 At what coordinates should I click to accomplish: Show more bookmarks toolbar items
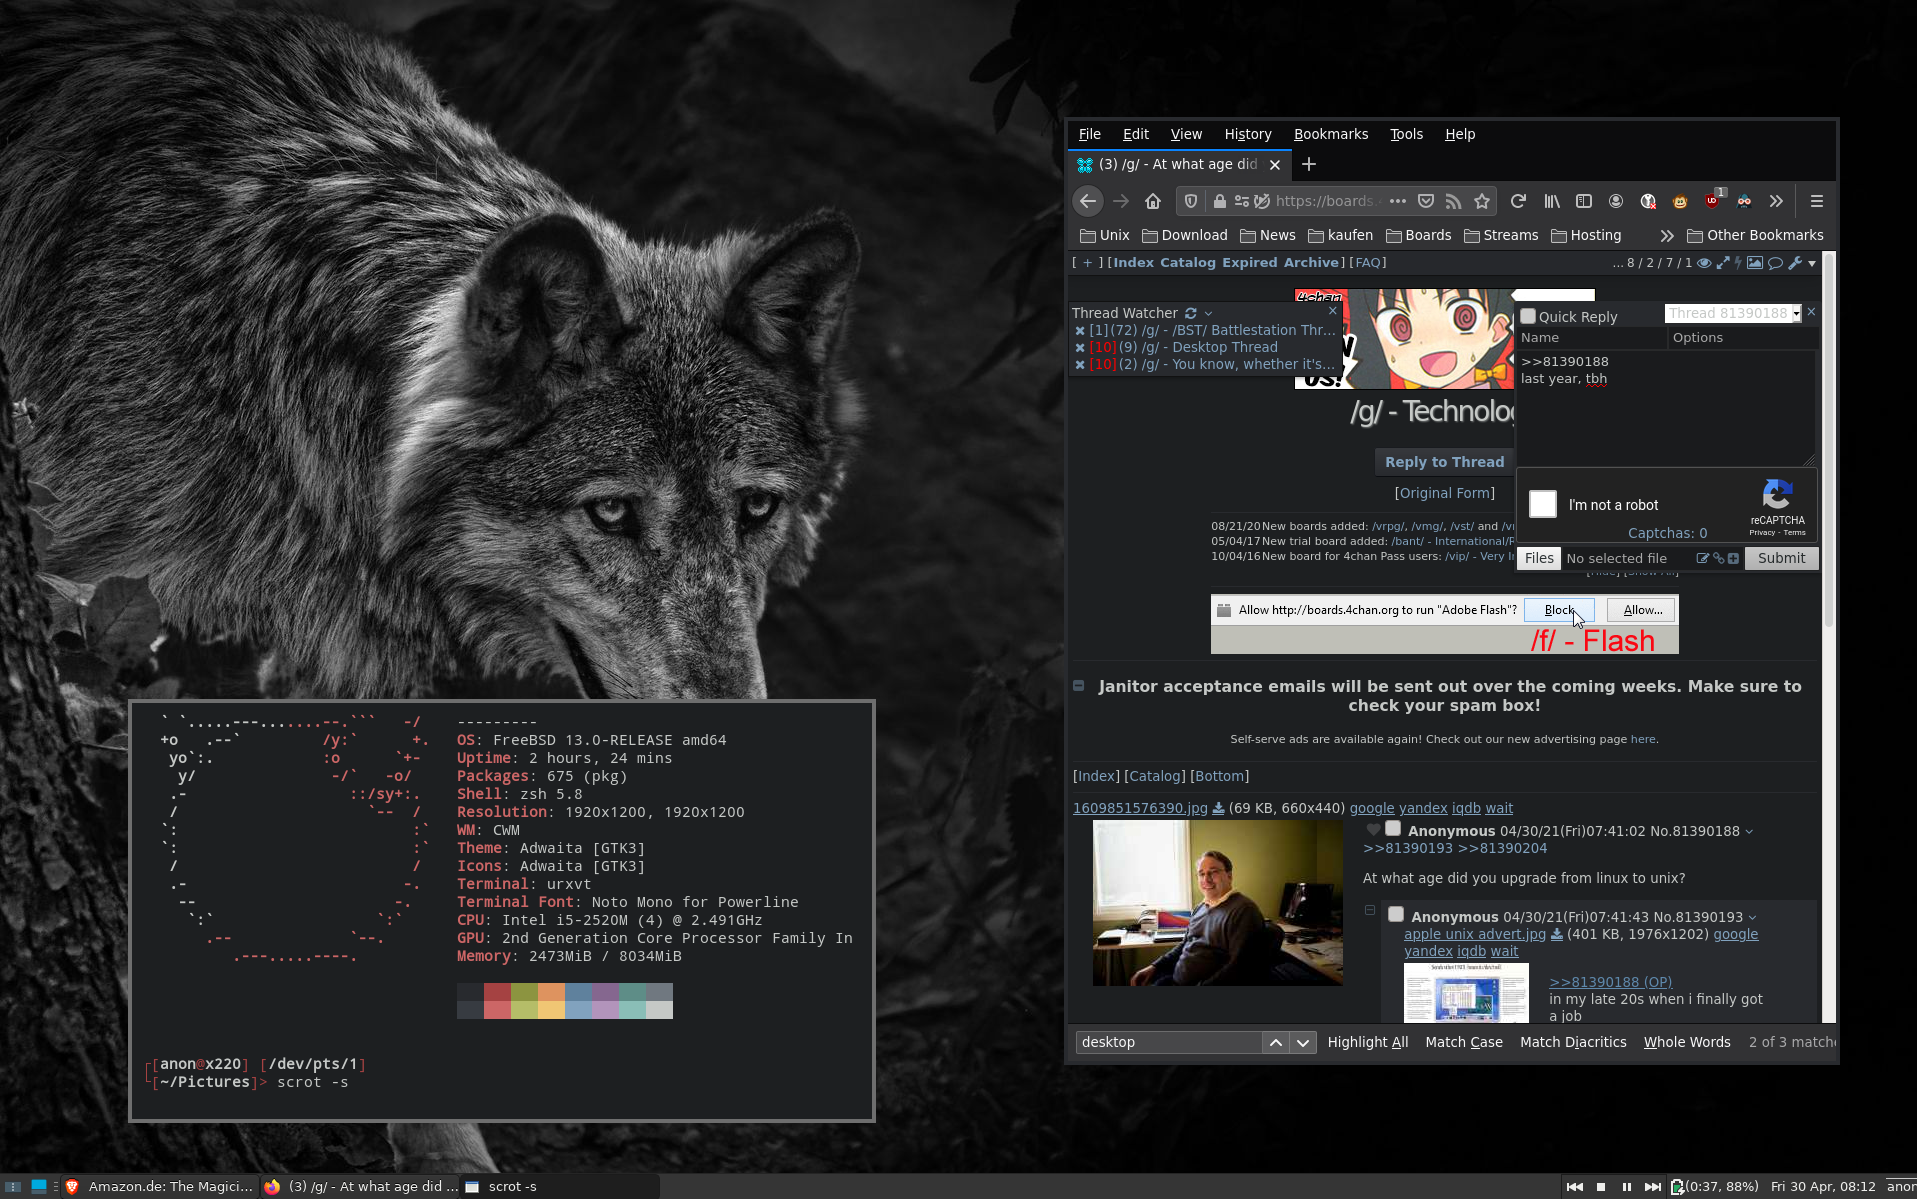coord(1666,235)
